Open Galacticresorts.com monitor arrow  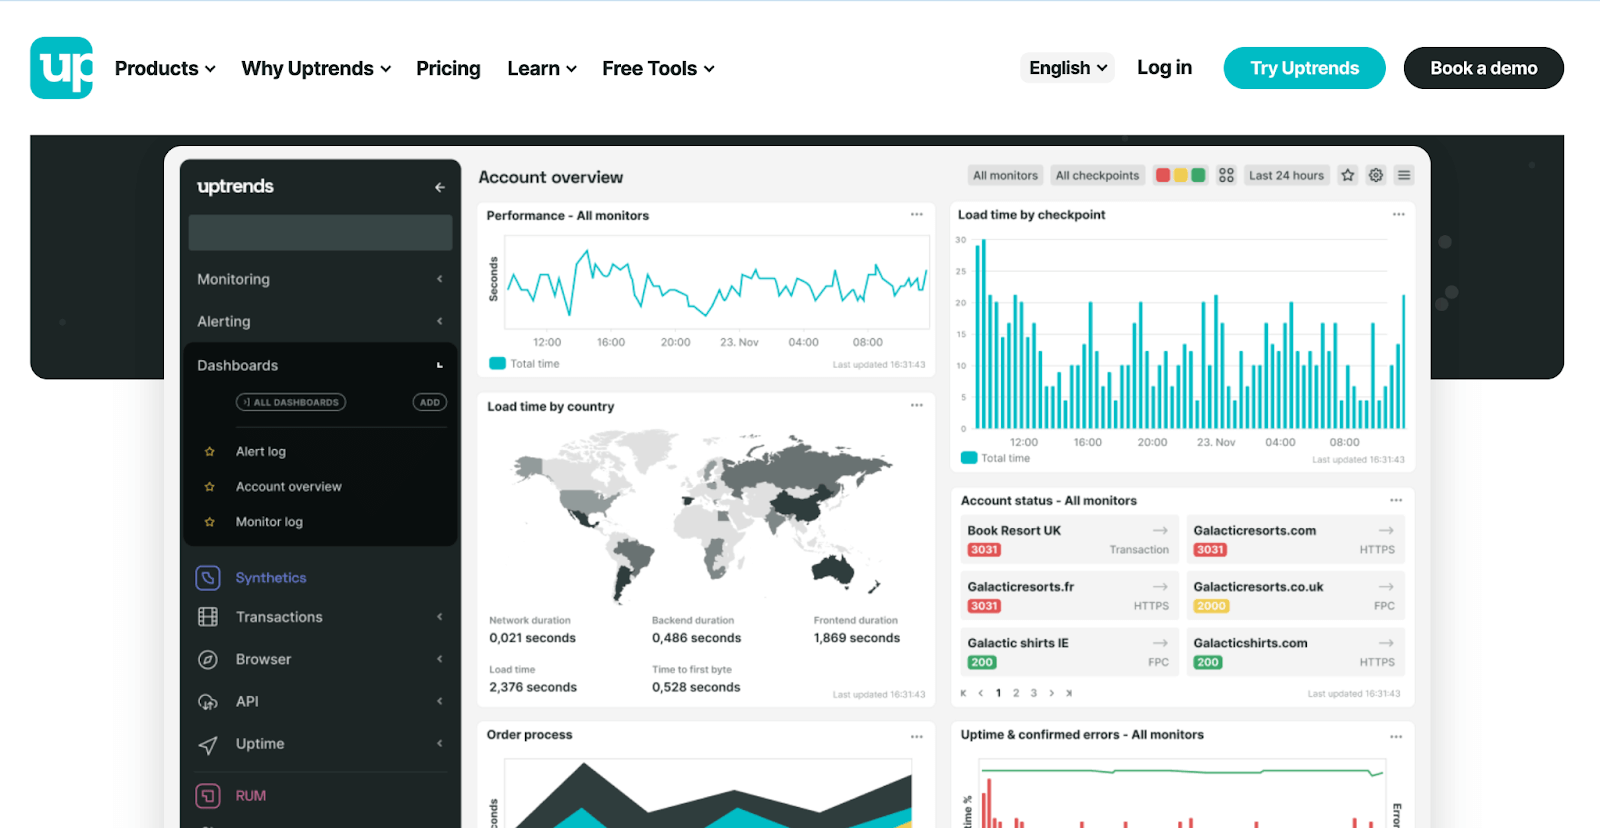point(1386,530)
